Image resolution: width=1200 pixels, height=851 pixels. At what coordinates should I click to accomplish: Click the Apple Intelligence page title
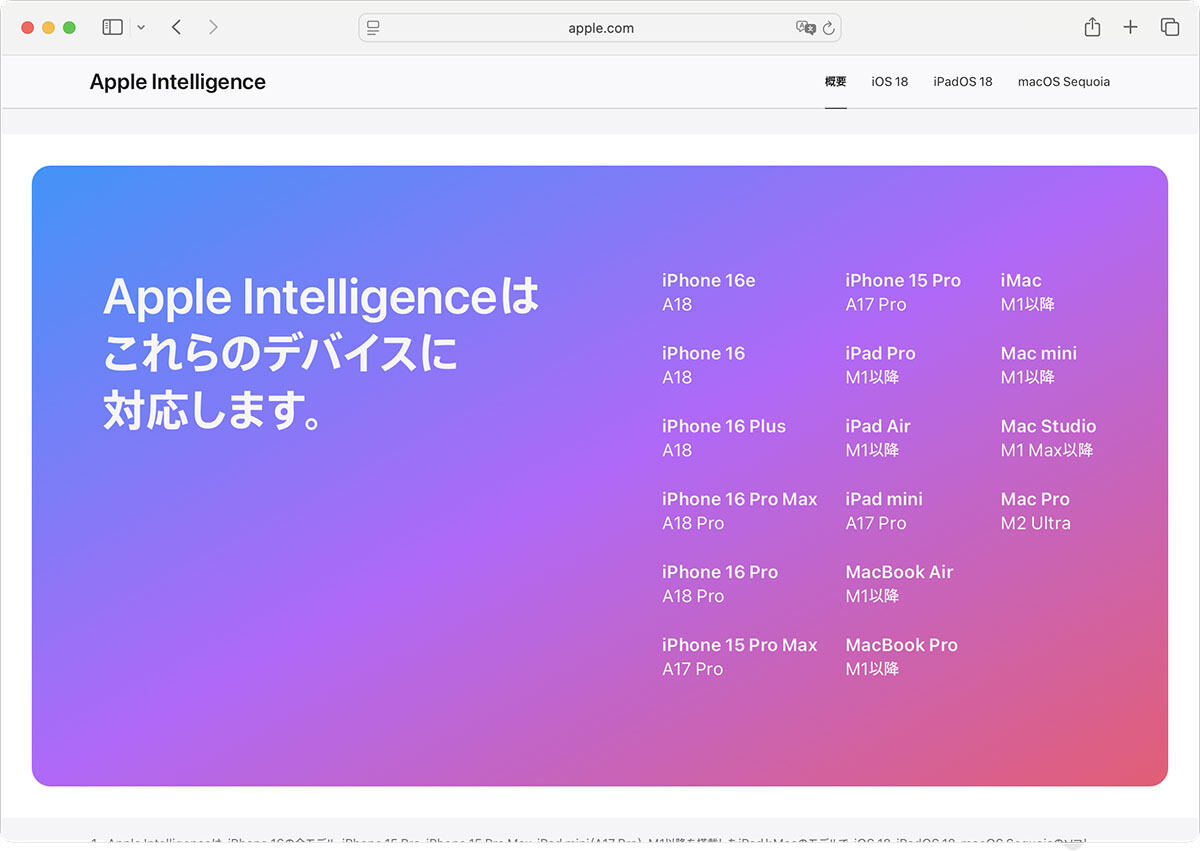pyautogui.click(x=178, y=82)
